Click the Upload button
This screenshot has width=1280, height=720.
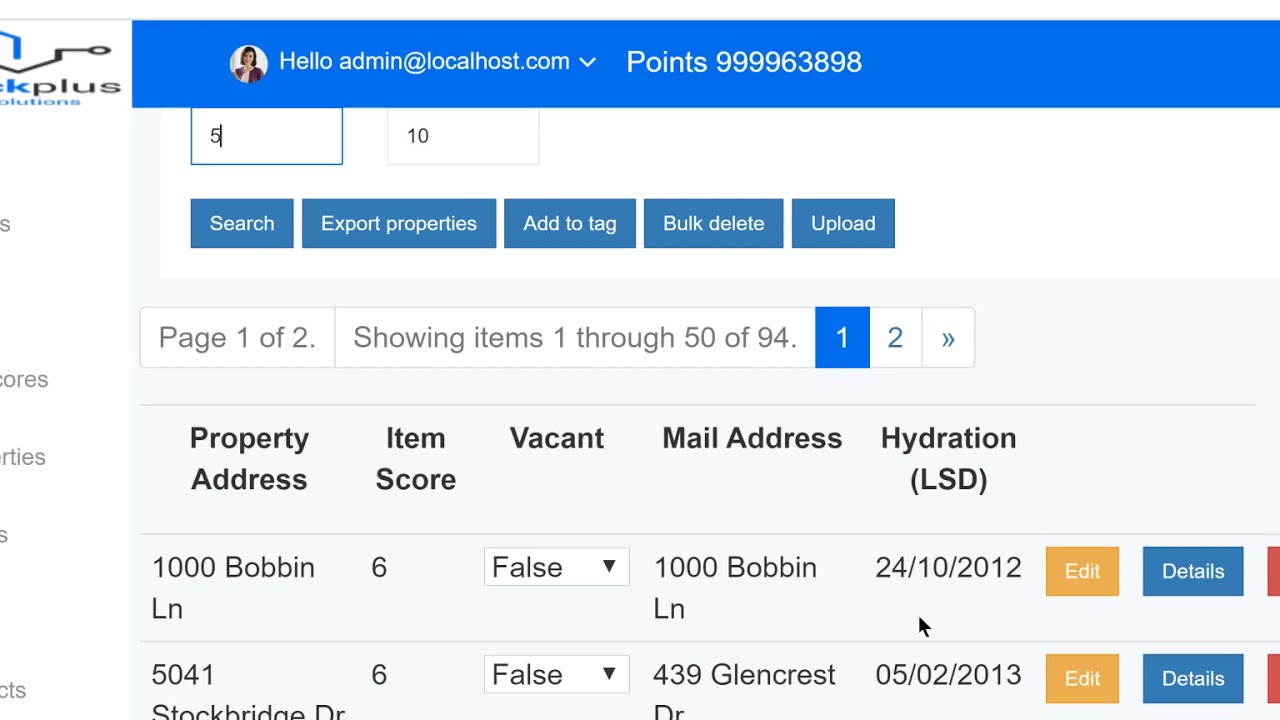click(843, 223)
